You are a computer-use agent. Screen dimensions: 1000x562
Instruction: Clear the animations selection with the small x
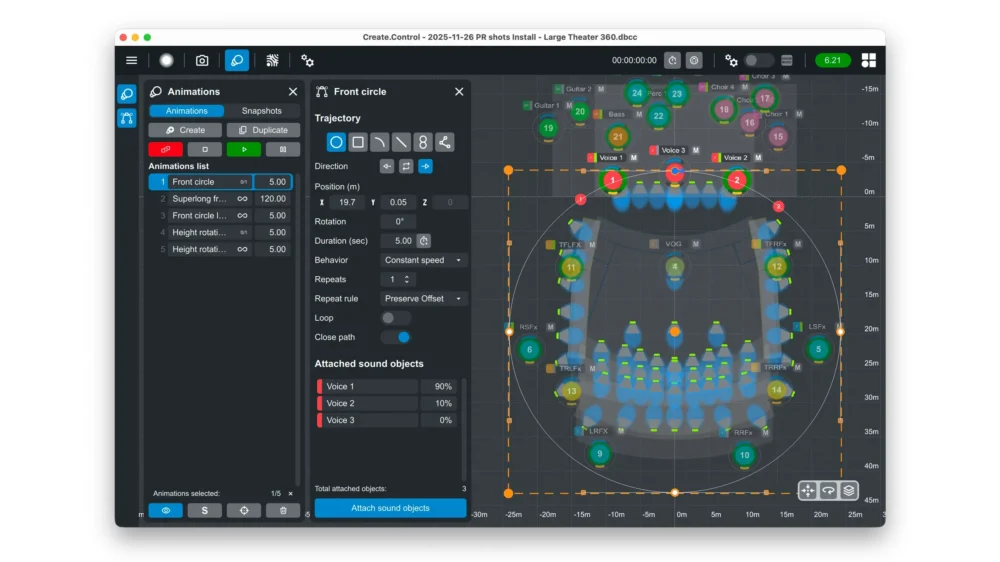291,493
